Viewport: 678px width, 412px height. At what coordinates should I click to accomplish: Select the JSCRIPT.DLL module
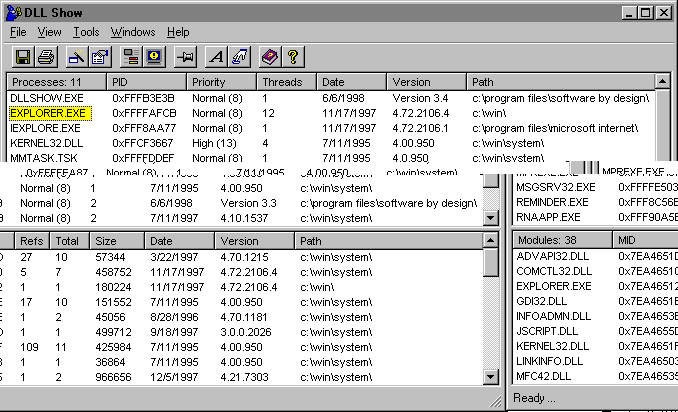click(547, 331)
